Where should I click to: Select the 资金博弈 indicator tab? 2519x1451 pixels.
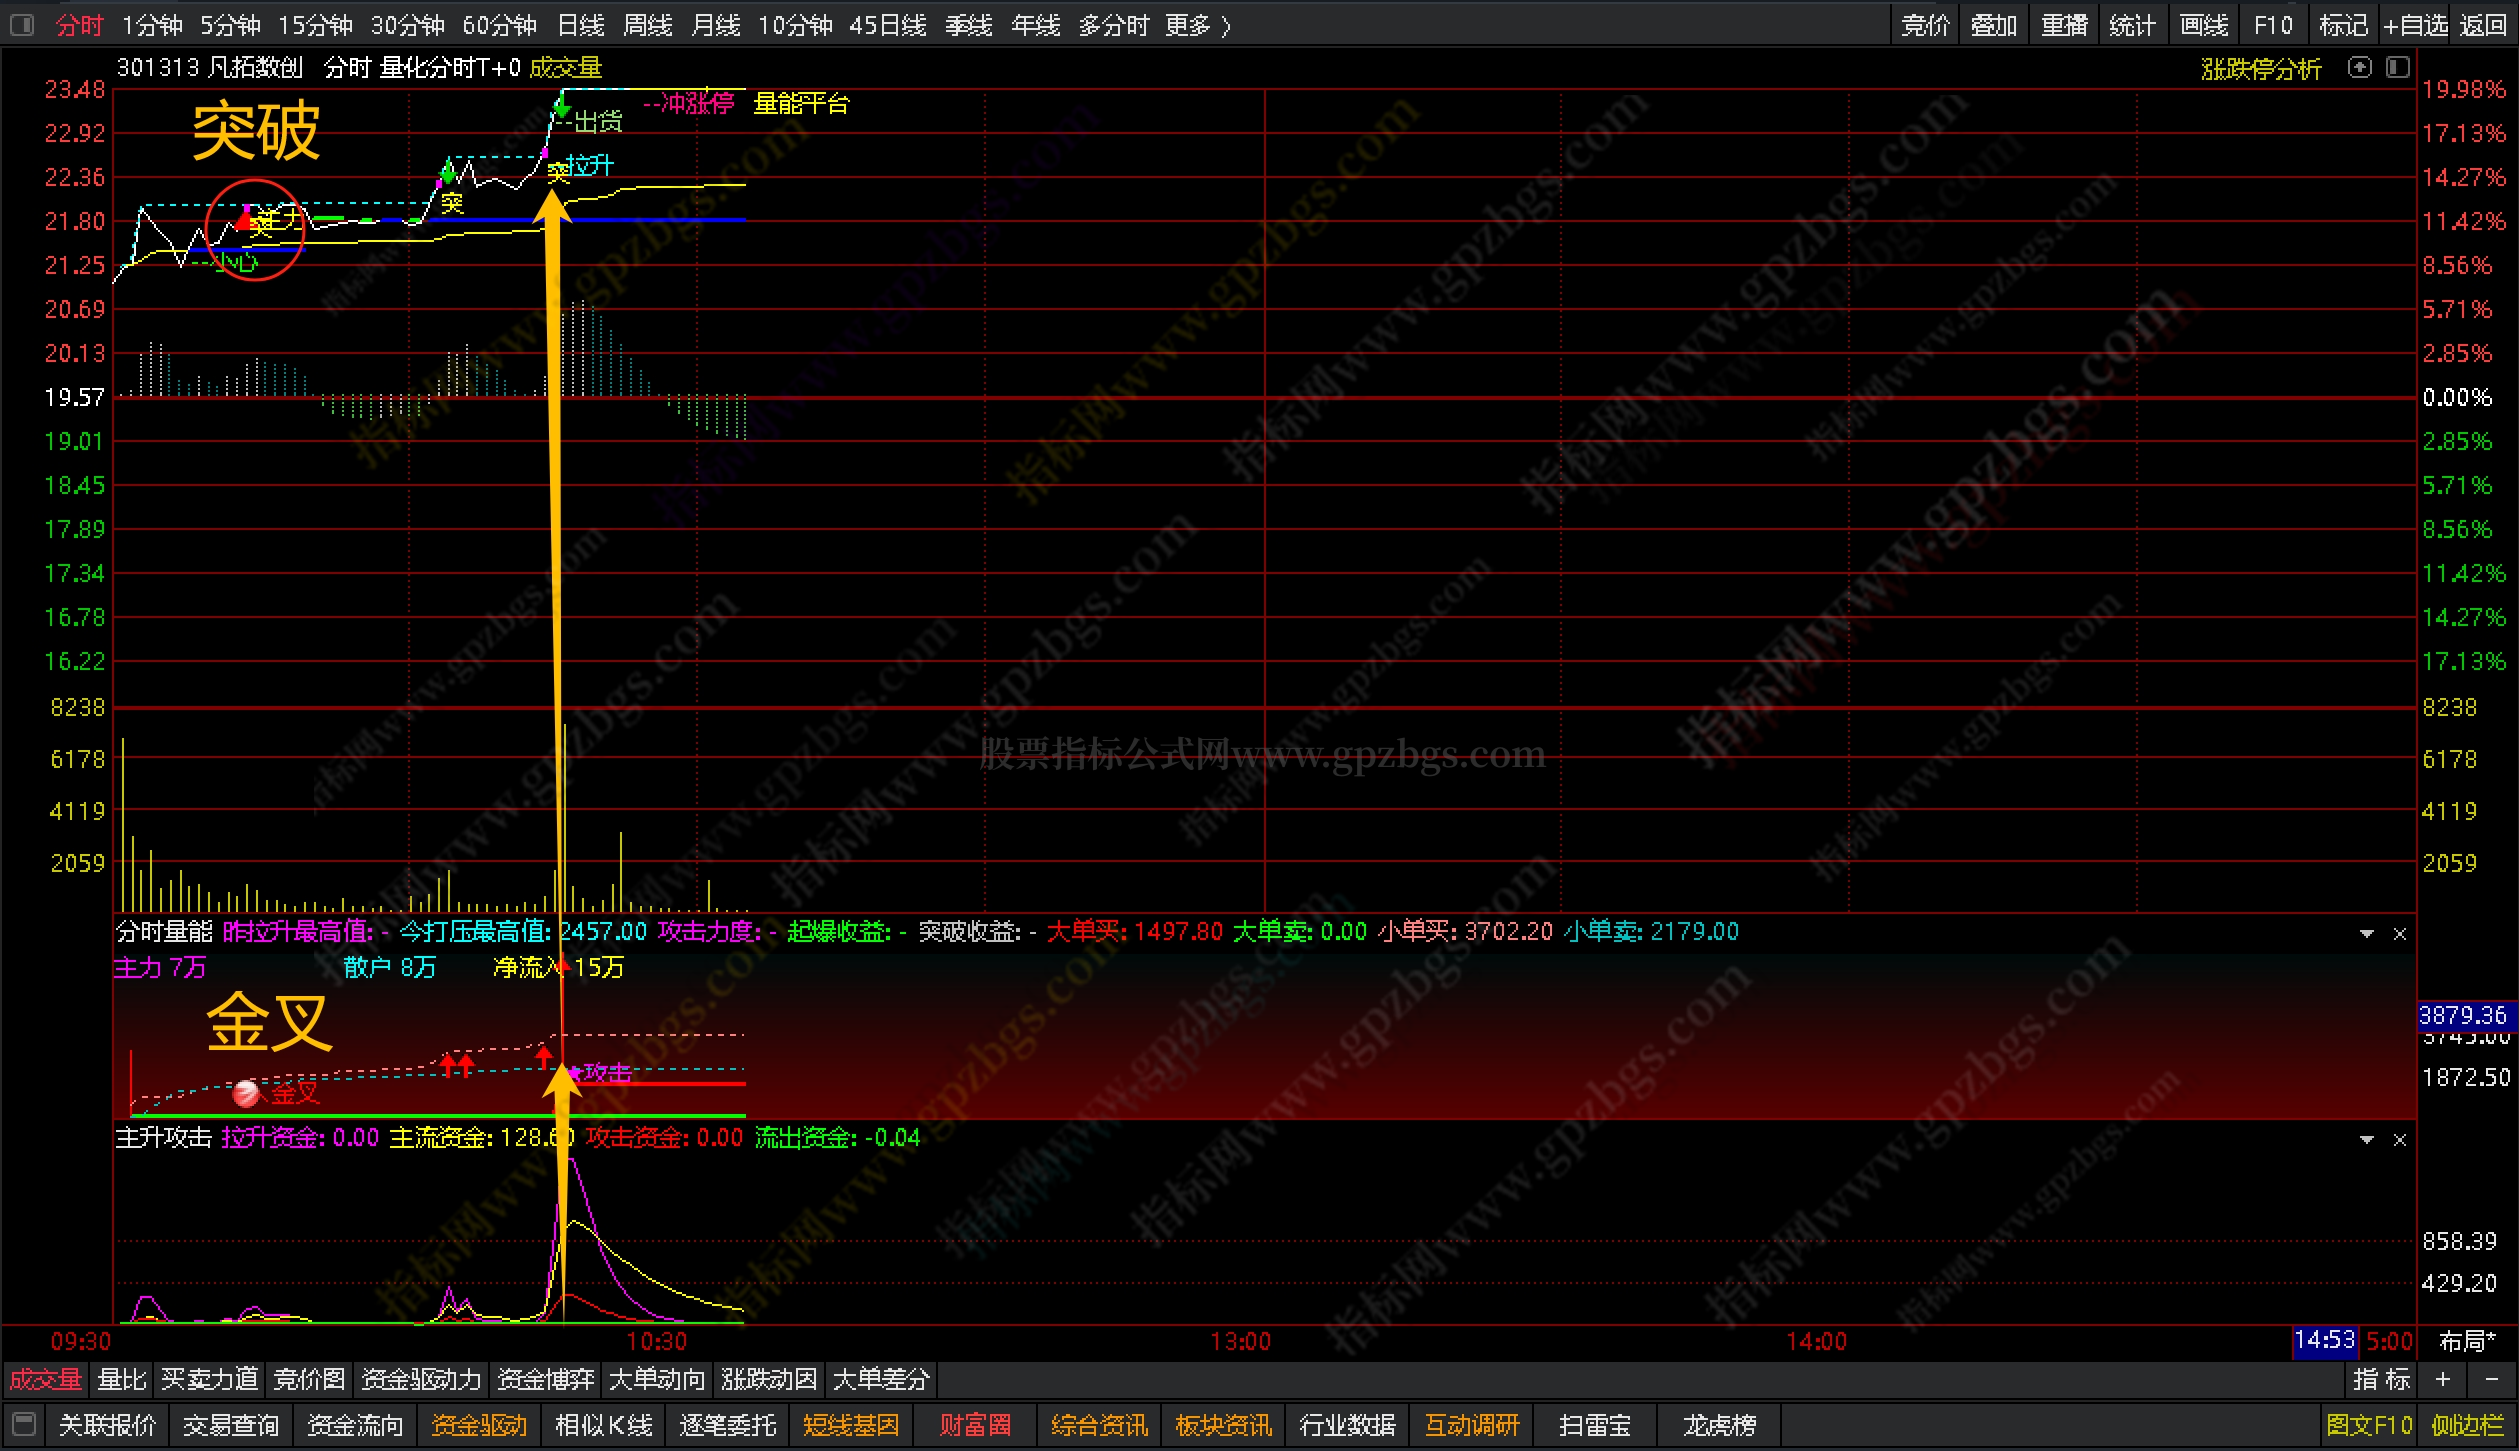546,1380
